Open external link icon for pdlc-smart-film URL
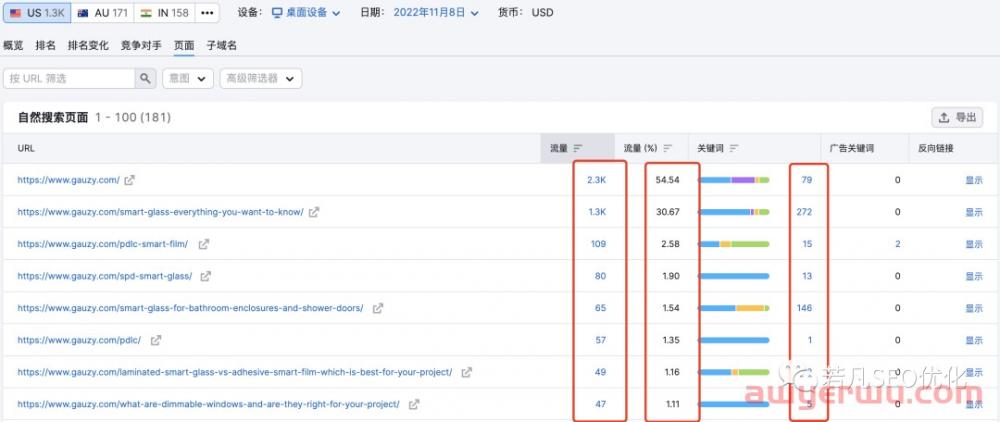Screen dimensions: 1000x422 (x=203, y=244)
